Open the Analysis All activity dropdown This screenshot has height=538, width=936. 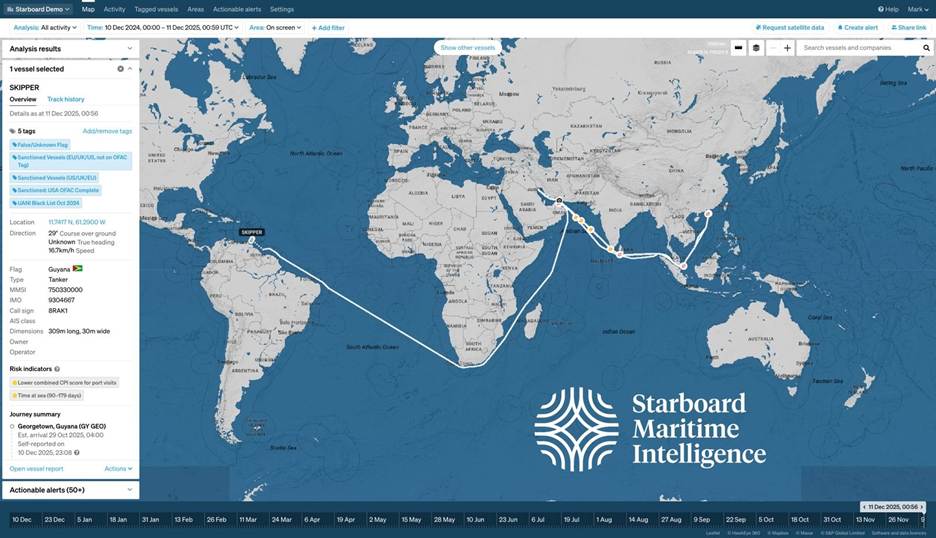coord(45,27)
